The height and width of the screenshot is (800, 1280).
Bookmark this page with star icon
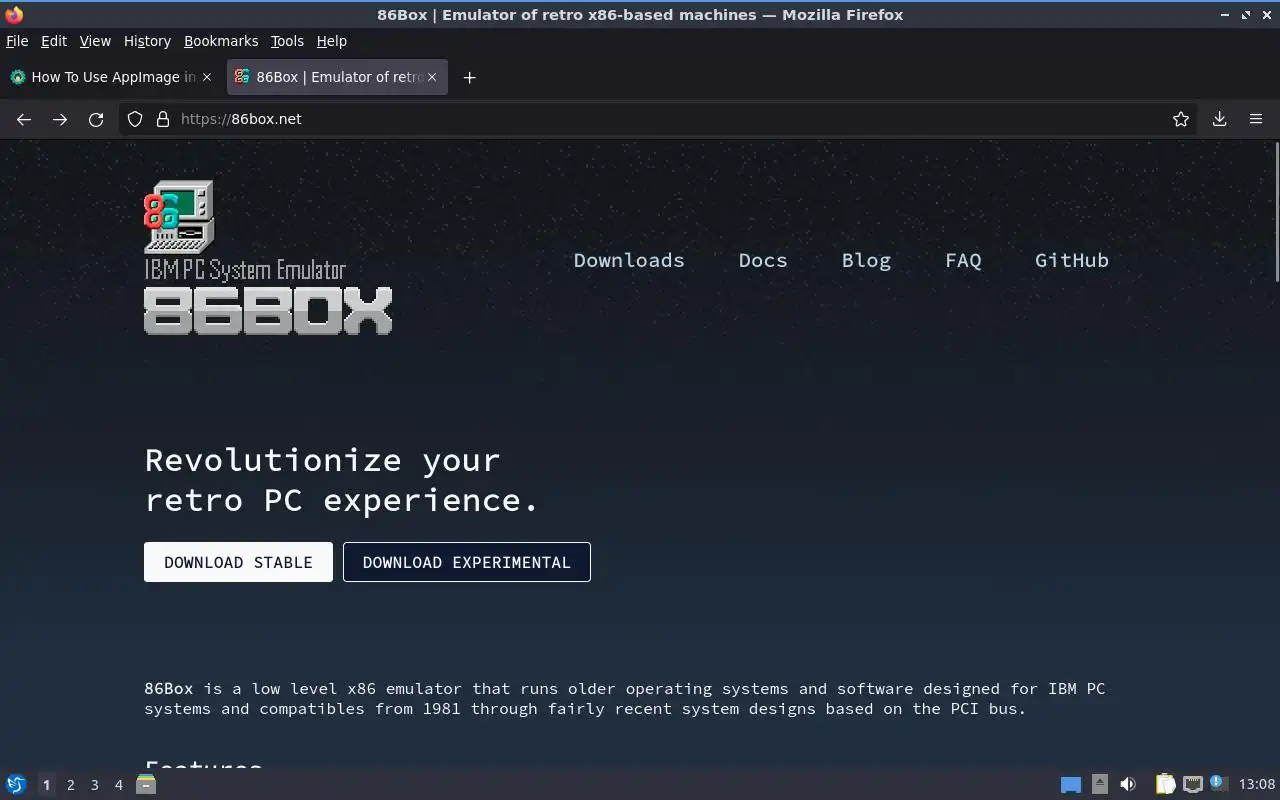[1181, 119]
